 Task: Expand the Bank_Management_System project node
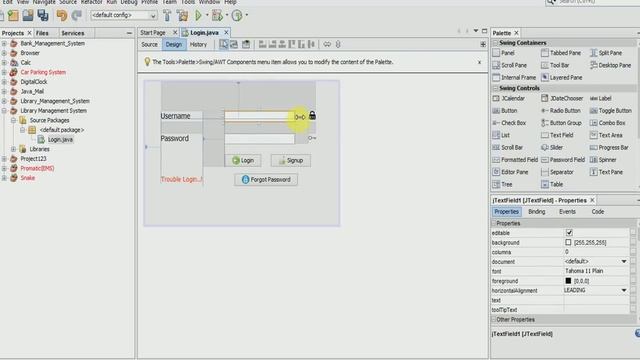point(4,43)
